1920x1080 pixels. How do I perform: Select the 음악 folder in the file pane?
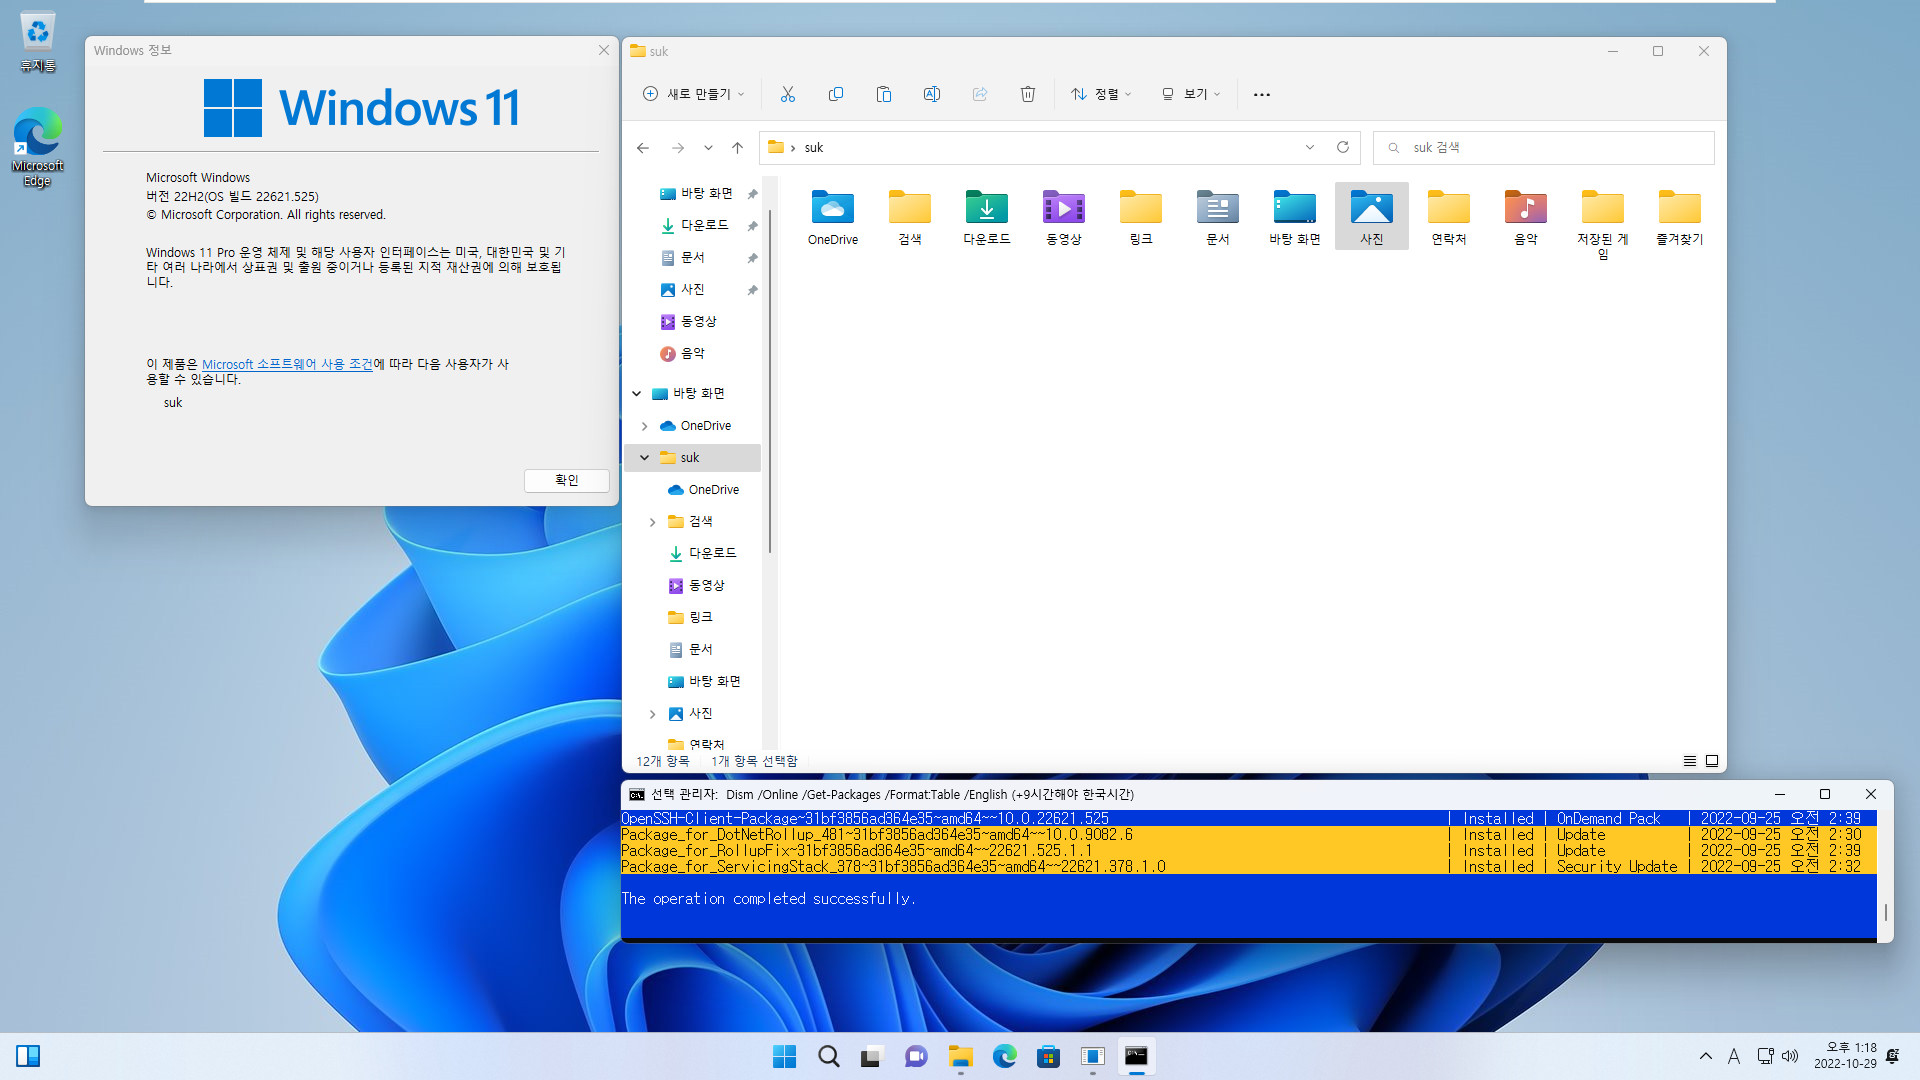[1526, 217]
